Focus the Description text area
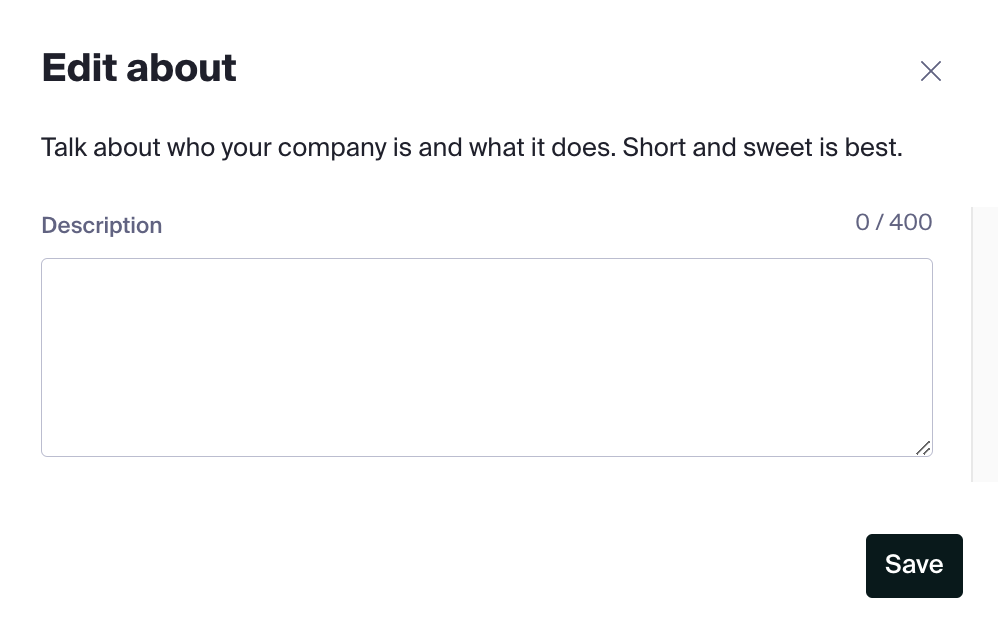 [486, 357]
